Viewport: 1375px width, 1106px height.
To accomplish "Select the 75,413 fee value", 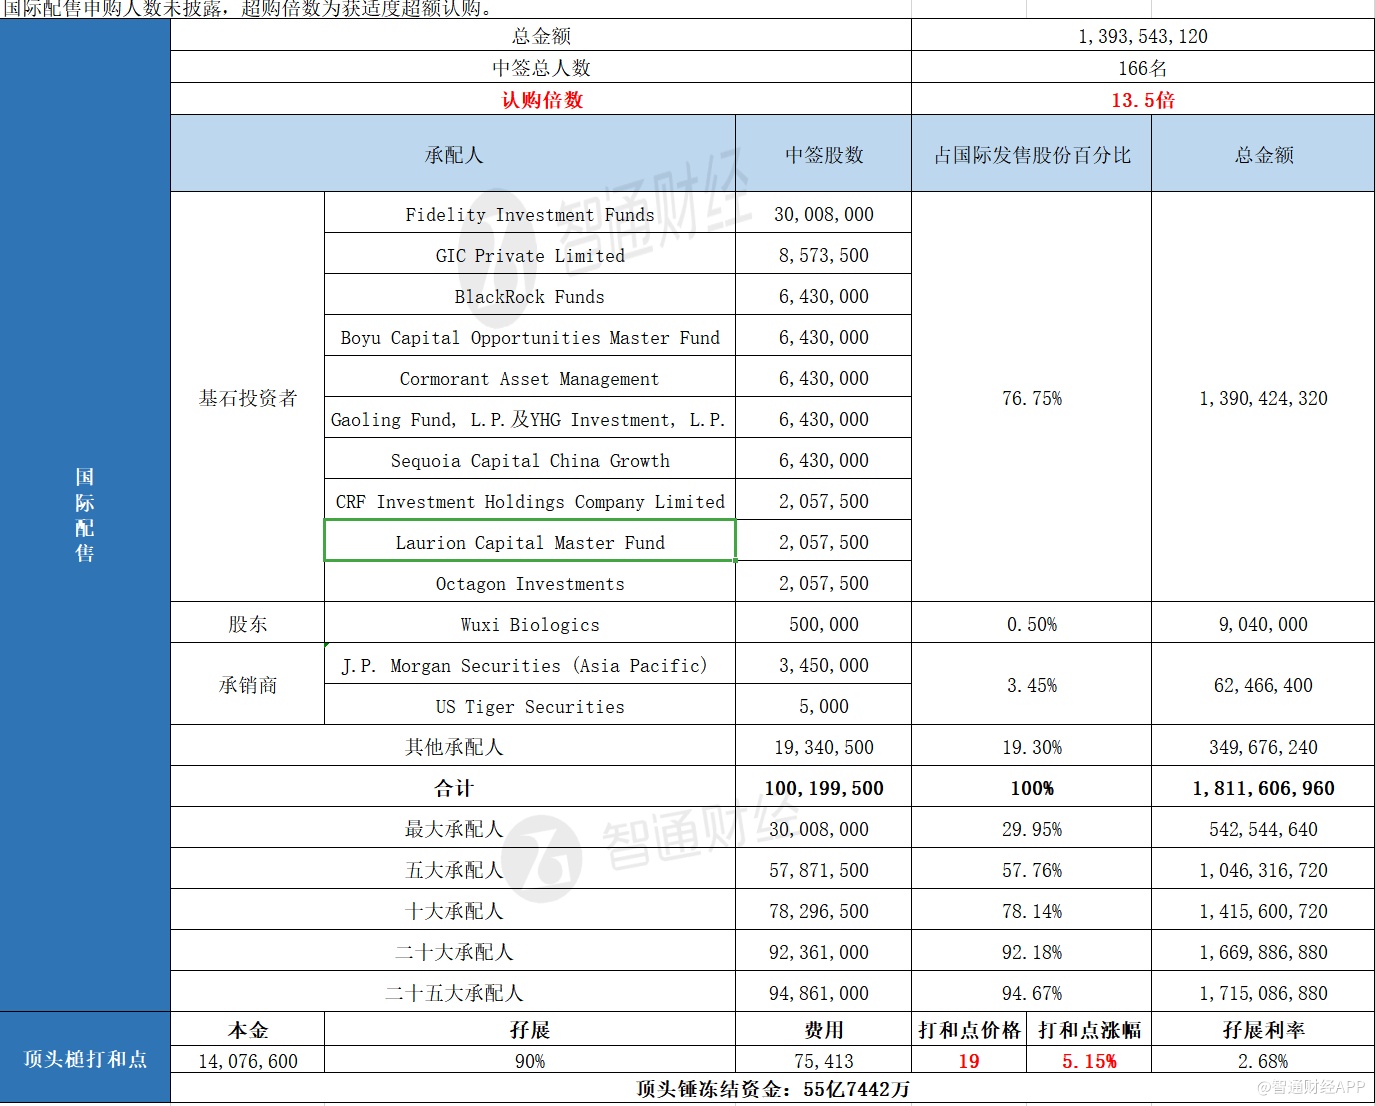I will [824, 1061].
